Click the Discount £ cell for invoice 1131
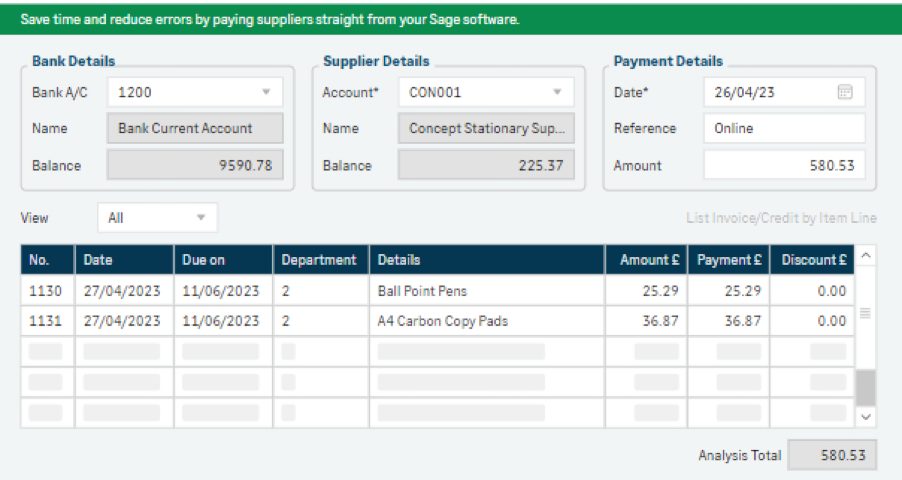Image resolution: width=902 pixels, height=480 pixels. pyautogui.click(x=812, y=321)
